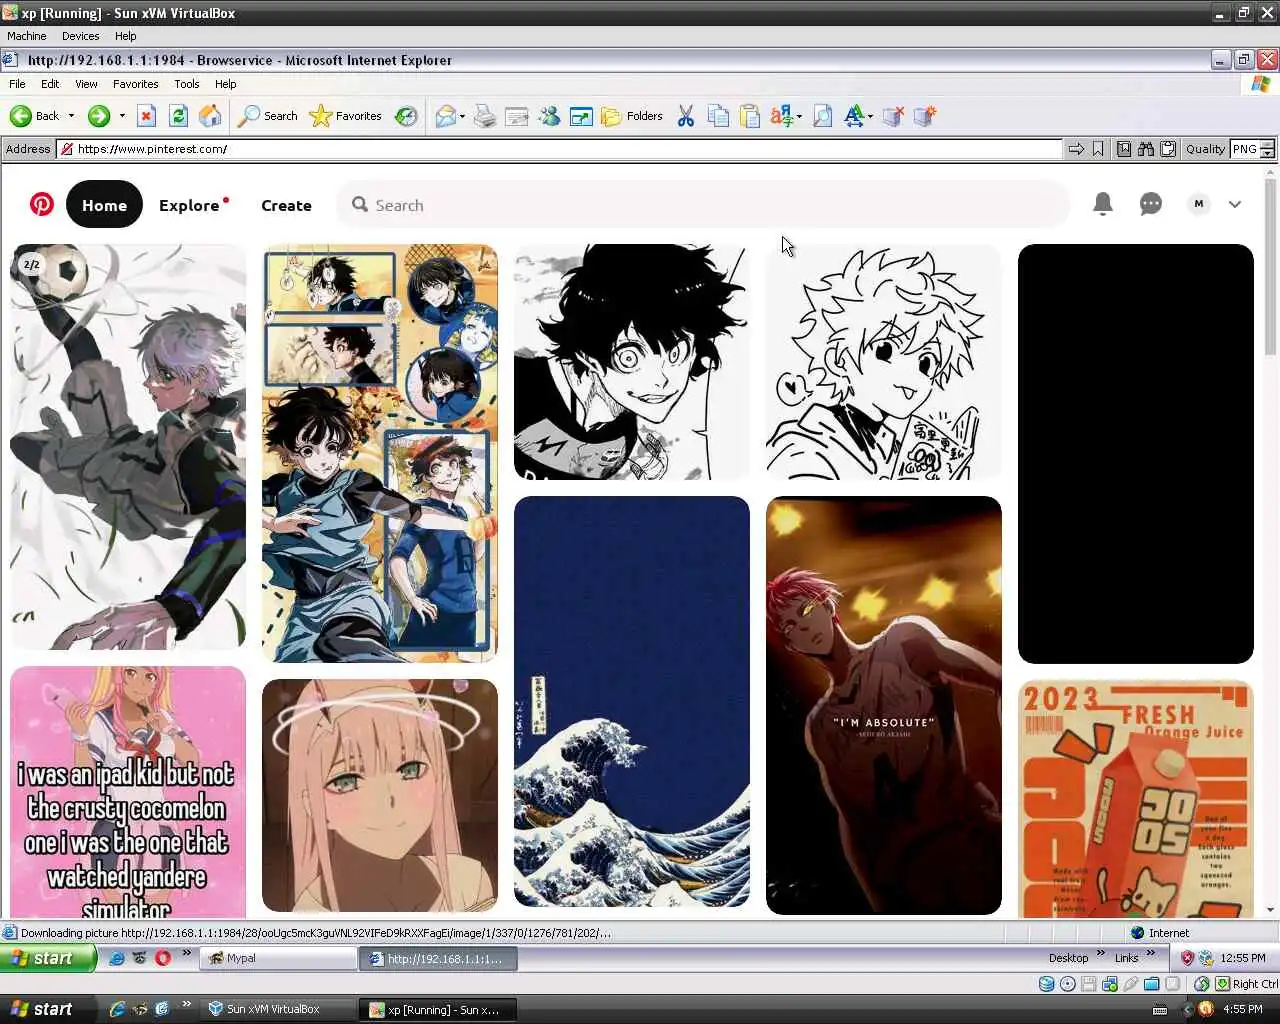
Task: Open the pink-haired girl with halo pin
Action: point(380,795)
